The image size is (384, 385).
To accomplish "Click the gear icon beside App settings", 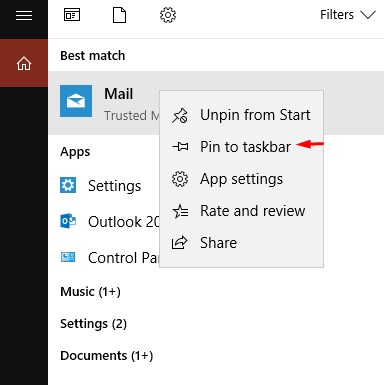I will (180, 179).
